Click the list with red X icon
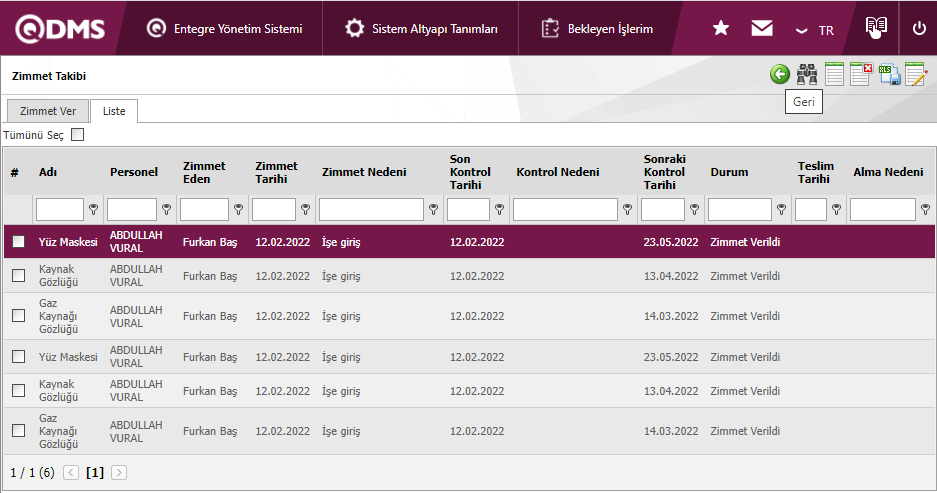 pyautogui.click(x=861, y=75)
